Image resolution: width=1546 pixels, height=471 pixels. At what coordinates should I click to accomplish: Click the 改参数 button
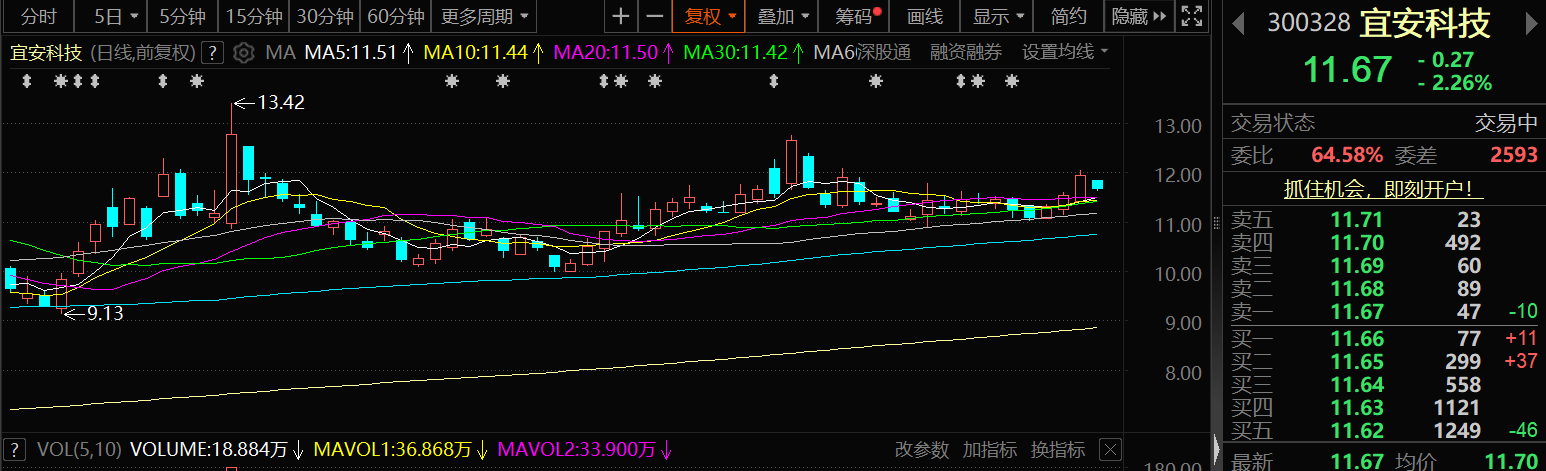921,449
